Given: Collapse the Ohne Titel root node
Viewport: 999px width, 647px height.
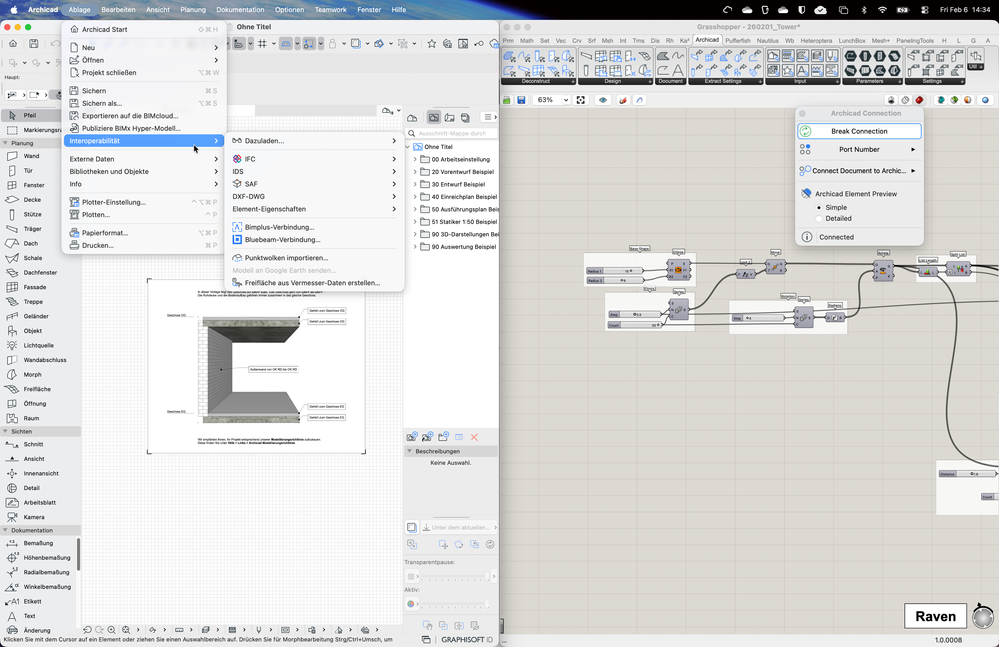Looking at the screenshot, I should coord(408,146).
